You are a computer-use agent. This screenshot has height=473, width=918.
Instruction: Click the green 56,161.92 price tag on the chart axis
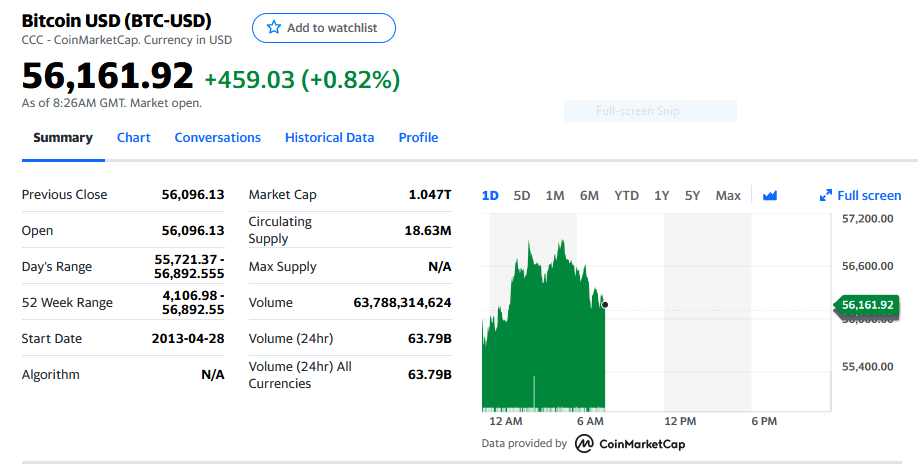pos(866,305)
